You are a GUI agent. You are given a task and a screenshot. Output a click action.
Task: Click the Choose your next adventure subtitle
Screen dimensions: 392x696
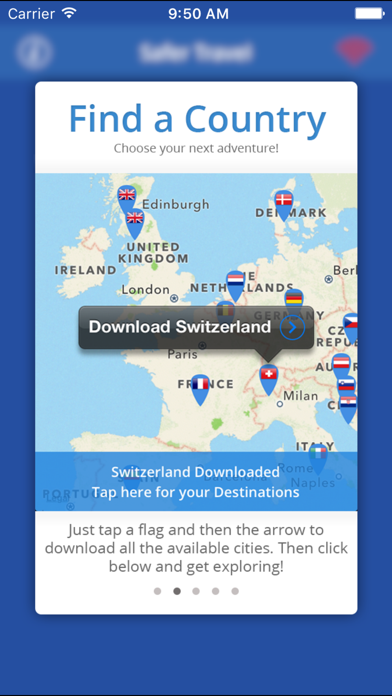tap(196, 148)
